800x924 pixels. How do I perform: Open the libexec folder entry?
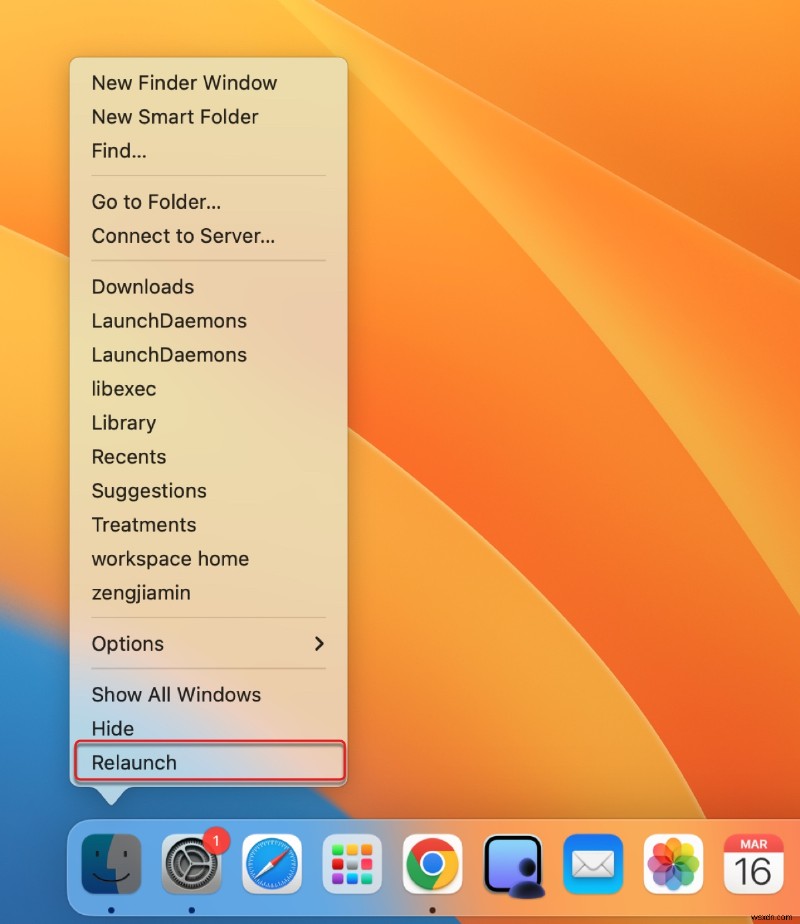(209, 389)
